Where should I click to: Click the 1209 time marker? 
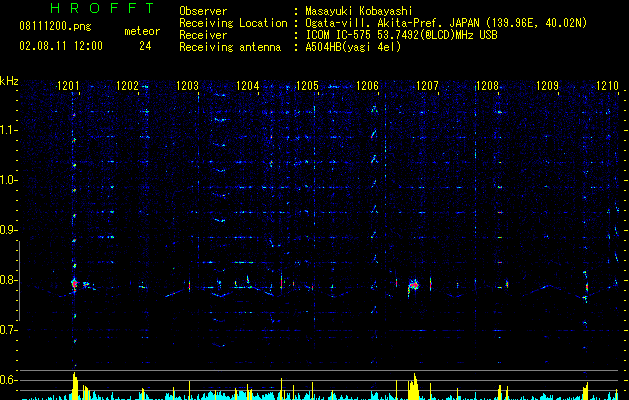click(x=547, y=86)
